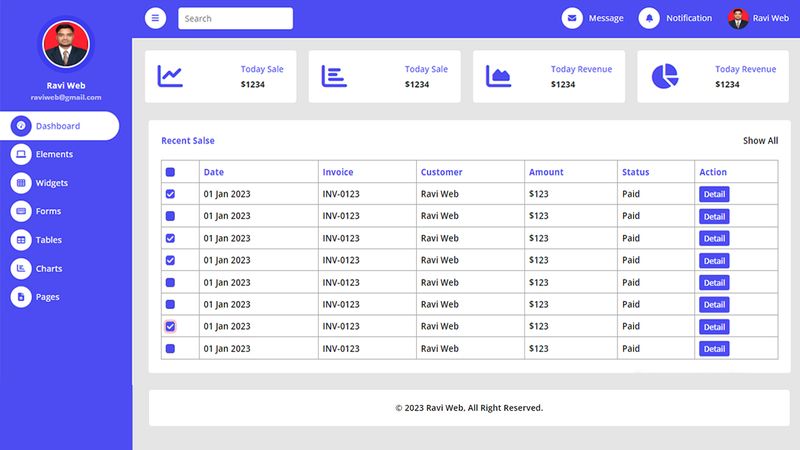Check the last row checkbox
This screenshot has width=800, height=450.
[170, 349]
